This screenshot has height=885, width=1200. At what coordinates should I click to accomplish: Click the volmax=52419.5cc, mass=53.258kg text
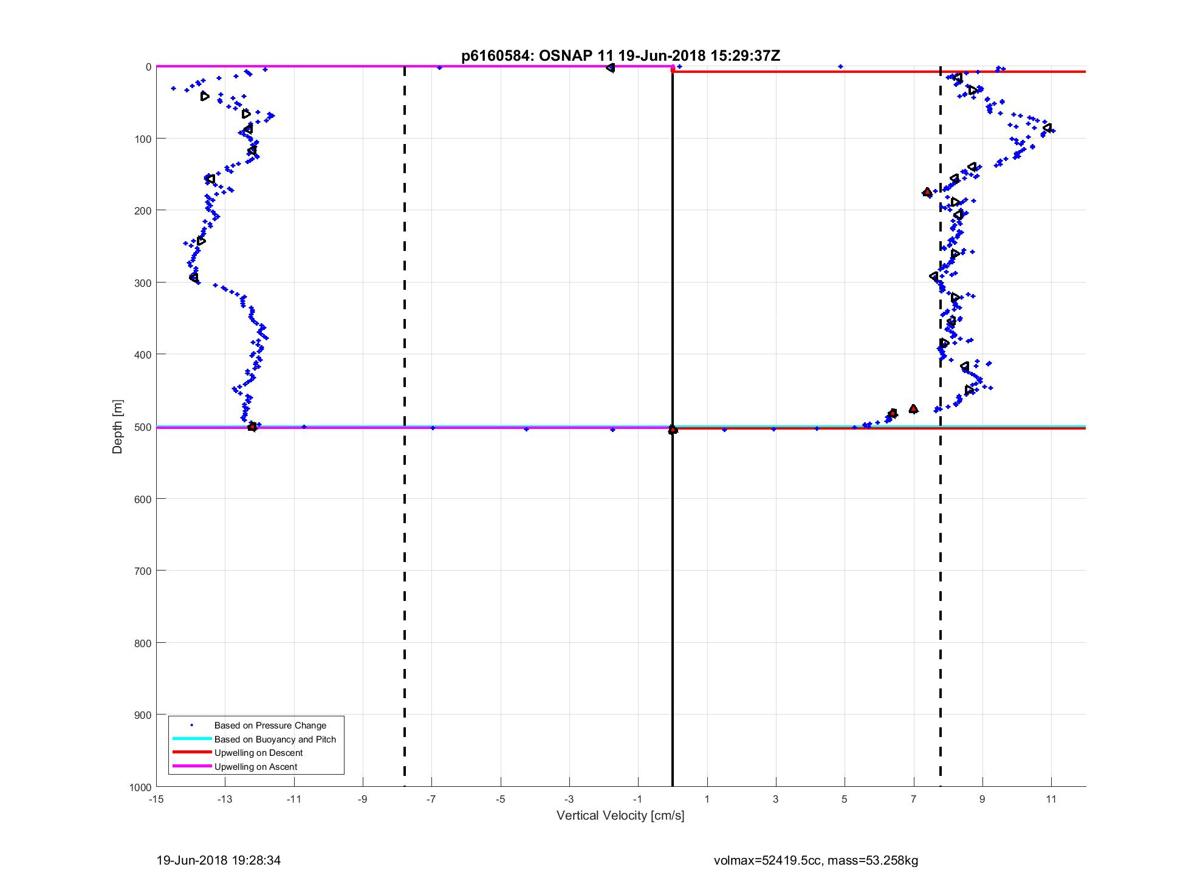coord(816,860)
